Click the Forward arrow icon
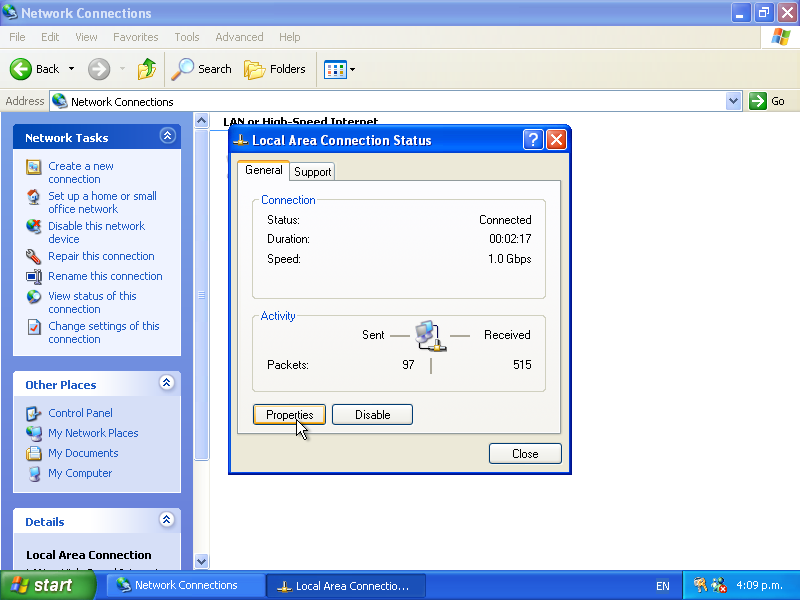This screenshot has width=800, height=600. (99, 69)
